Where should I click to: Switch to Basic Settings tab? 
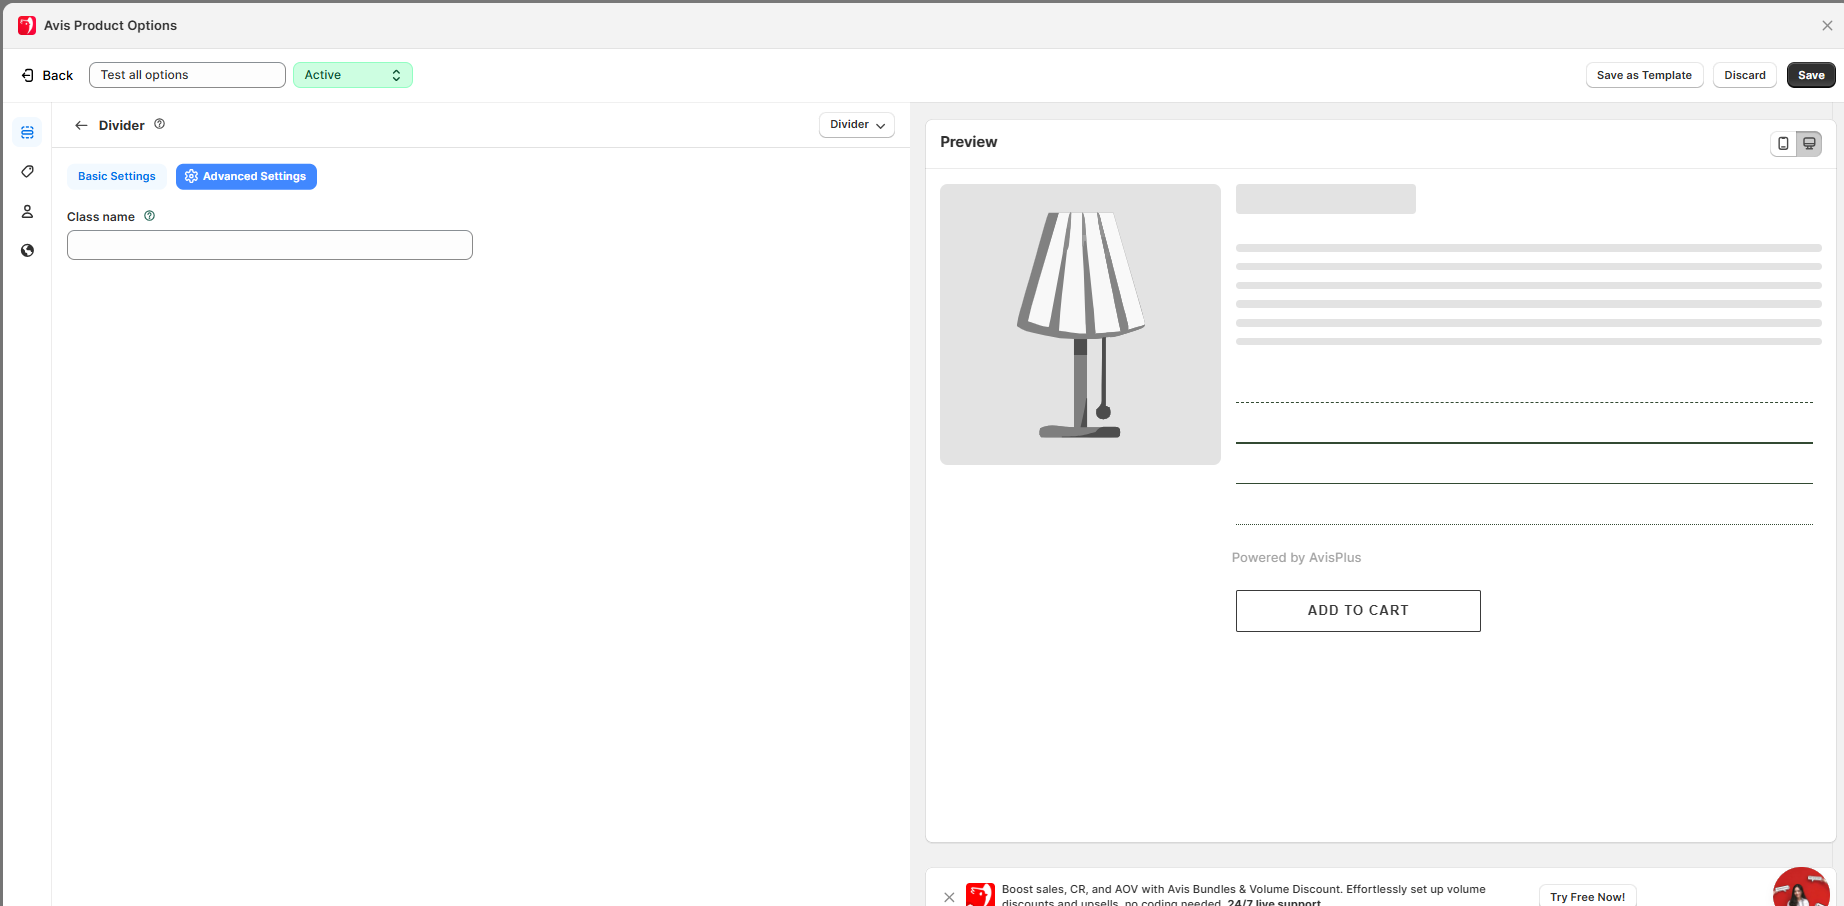pyautogui.click(x=116, y=176)
